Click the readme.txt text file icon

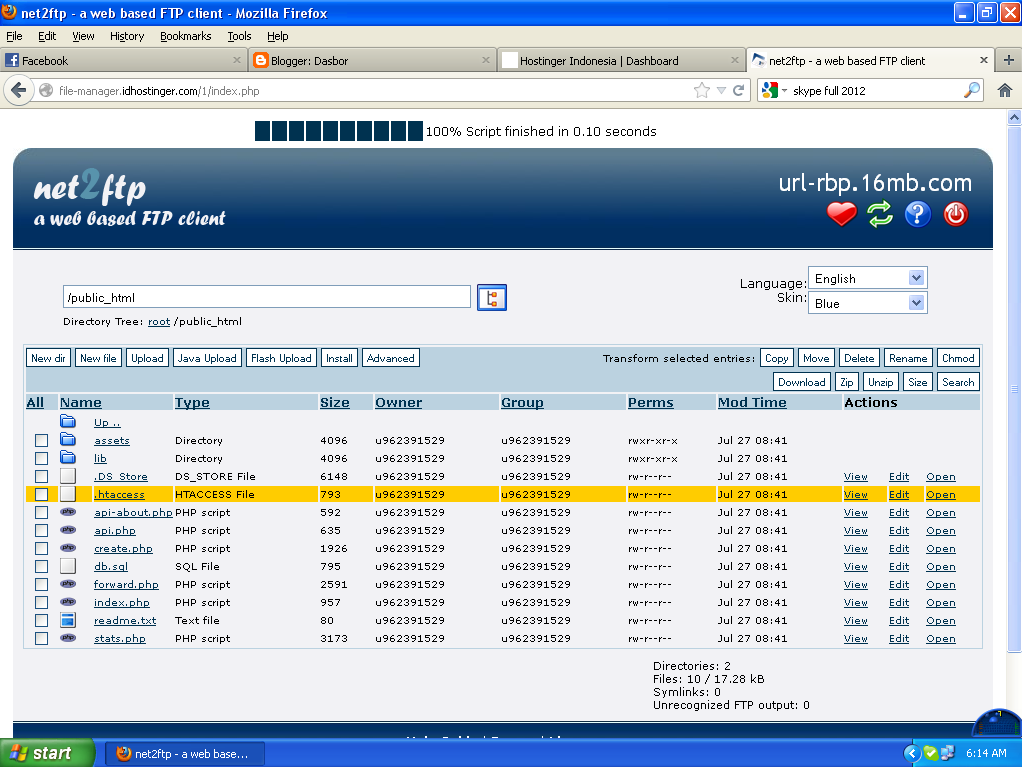(68, 620)
